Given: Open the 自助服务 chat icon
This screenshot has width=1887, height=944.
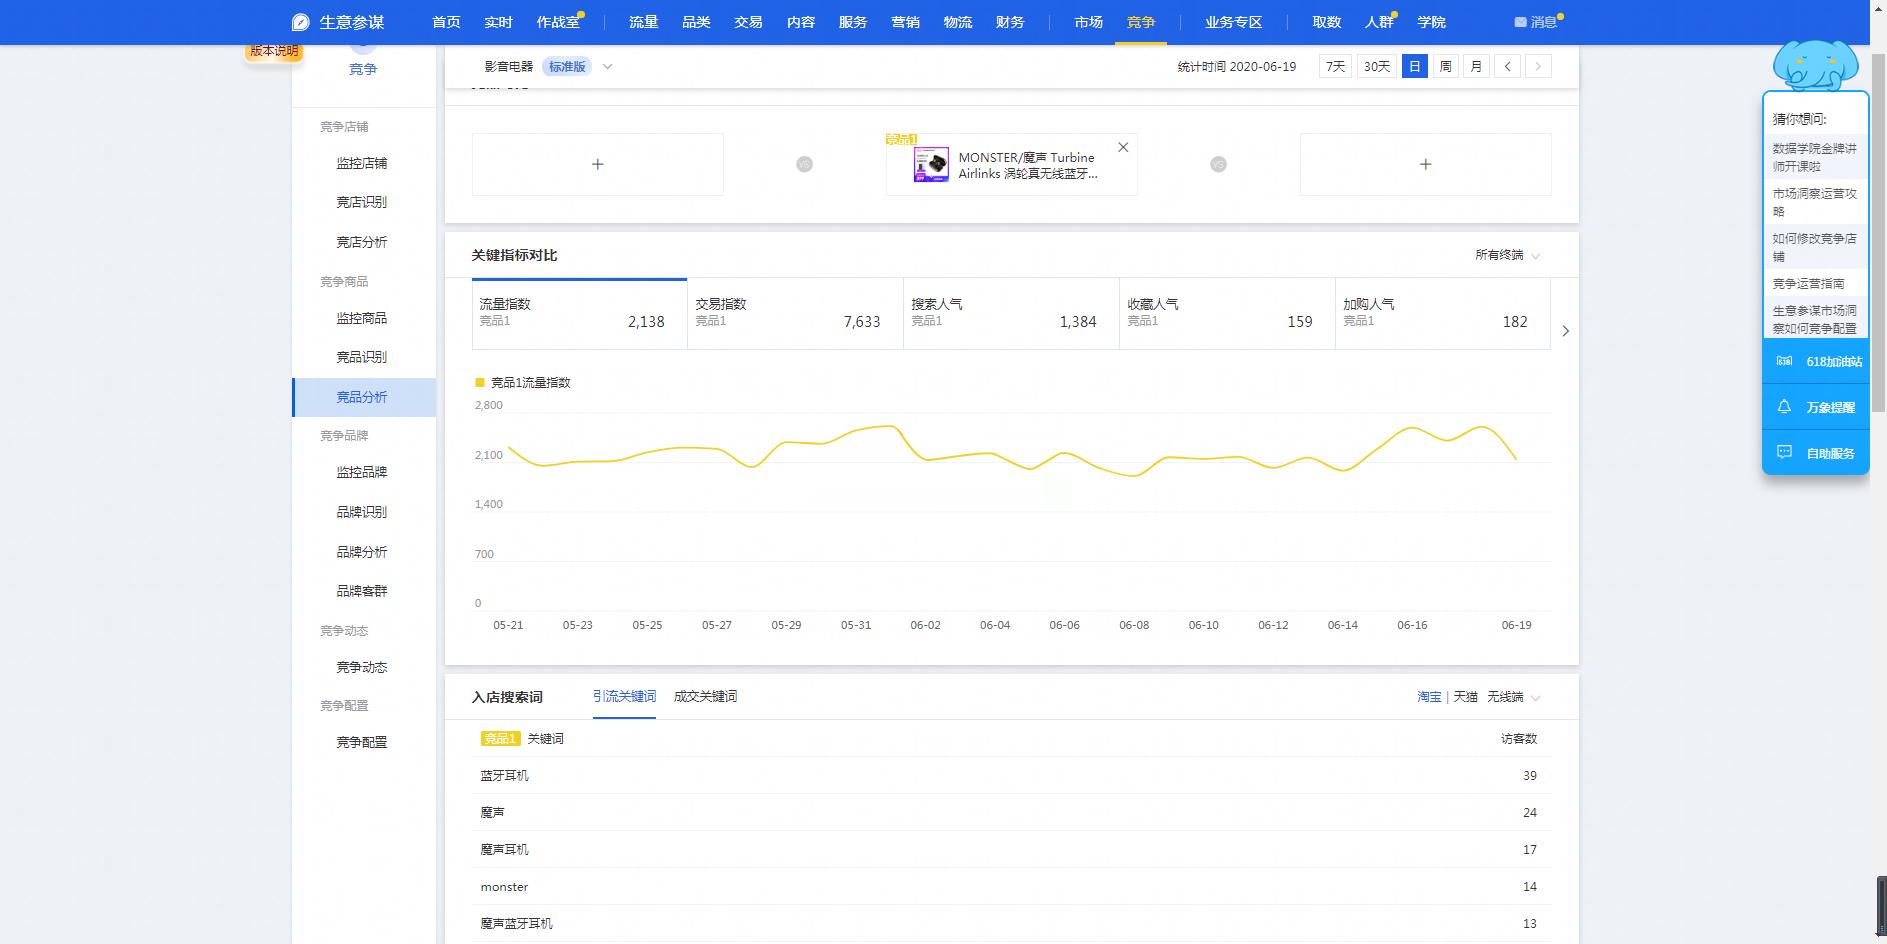Looking at the screenshot, I should 1784,453.
